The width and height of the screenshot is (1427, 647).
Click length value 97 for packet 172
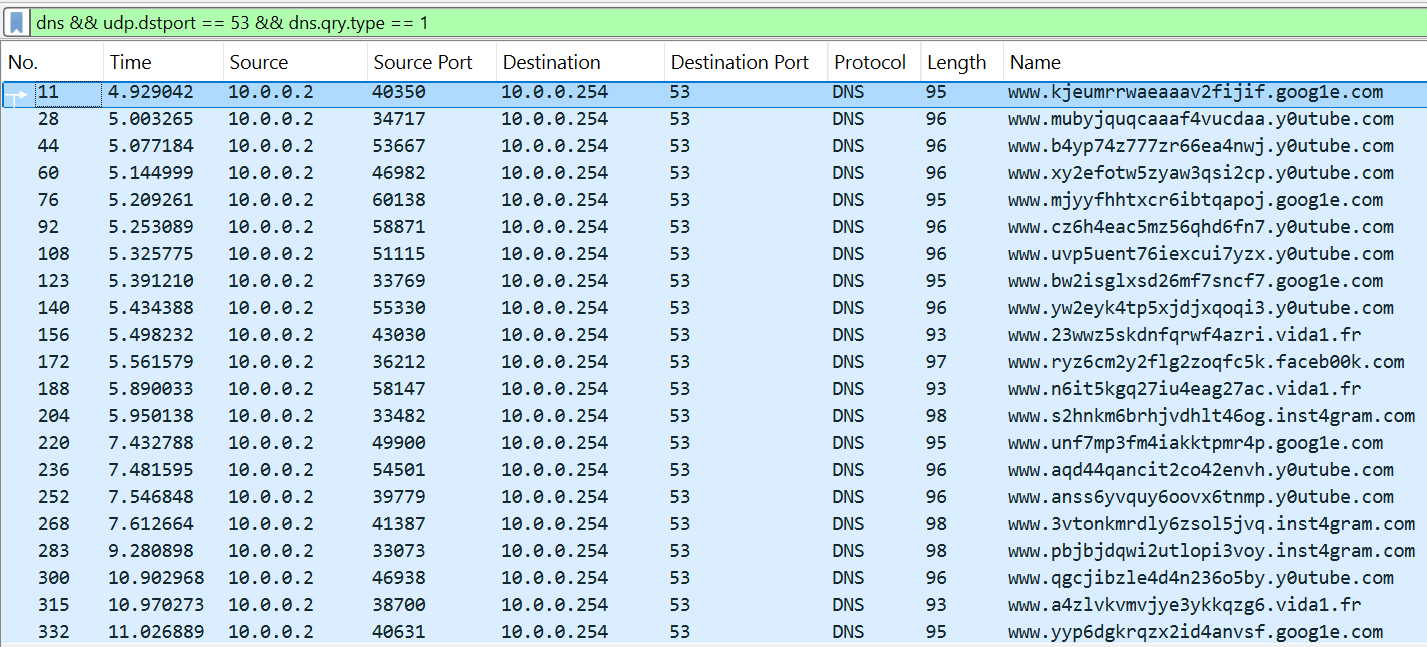tap(937, 362)
